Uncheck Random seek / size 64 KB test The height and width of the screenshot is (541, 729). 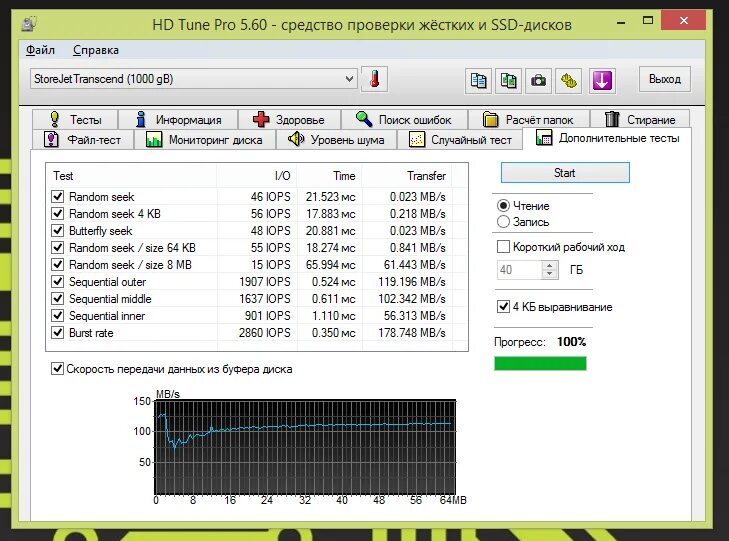(x=58, y=248)
